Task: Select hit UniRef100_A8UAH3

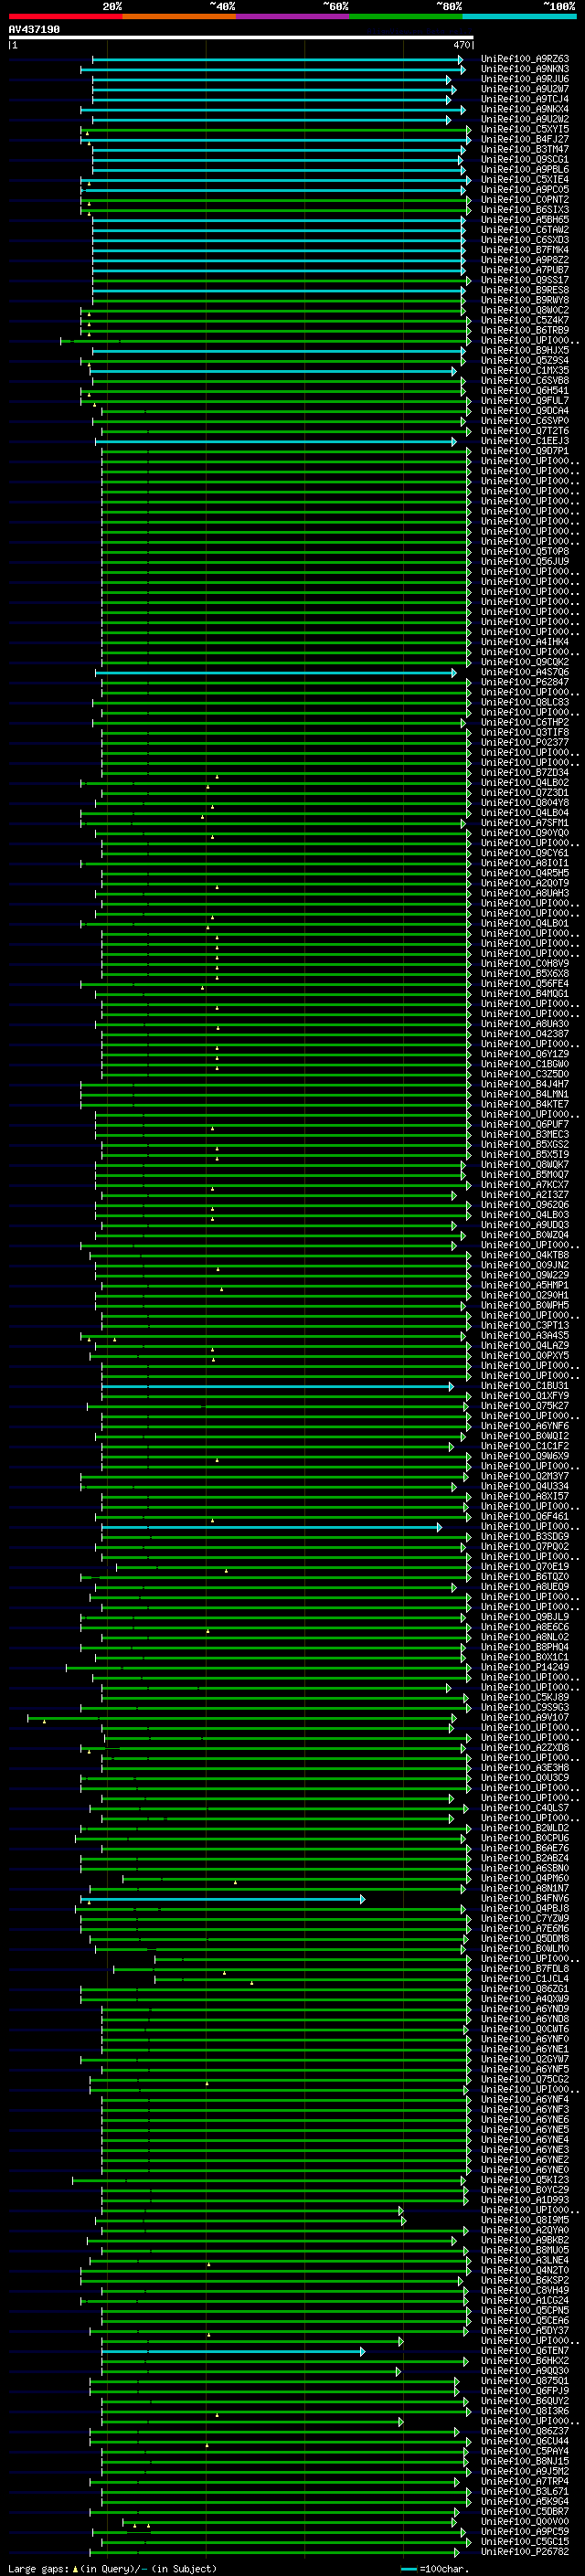Action: click(x=525, y=893)
